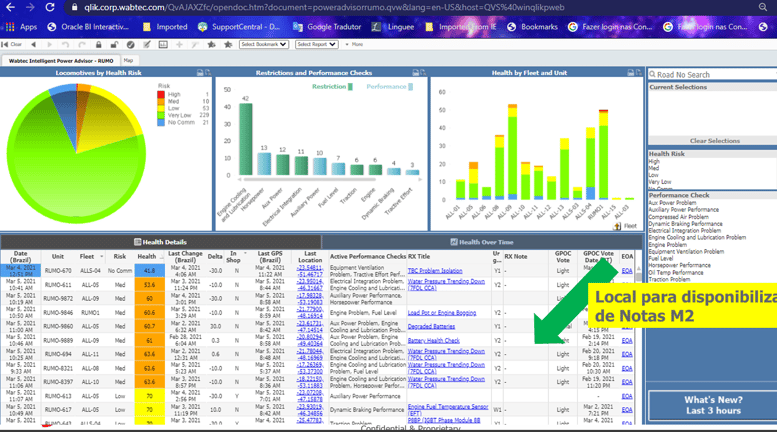The image size is (777, 432).
Task: Reload the browser page
Action: pos(50,7)
